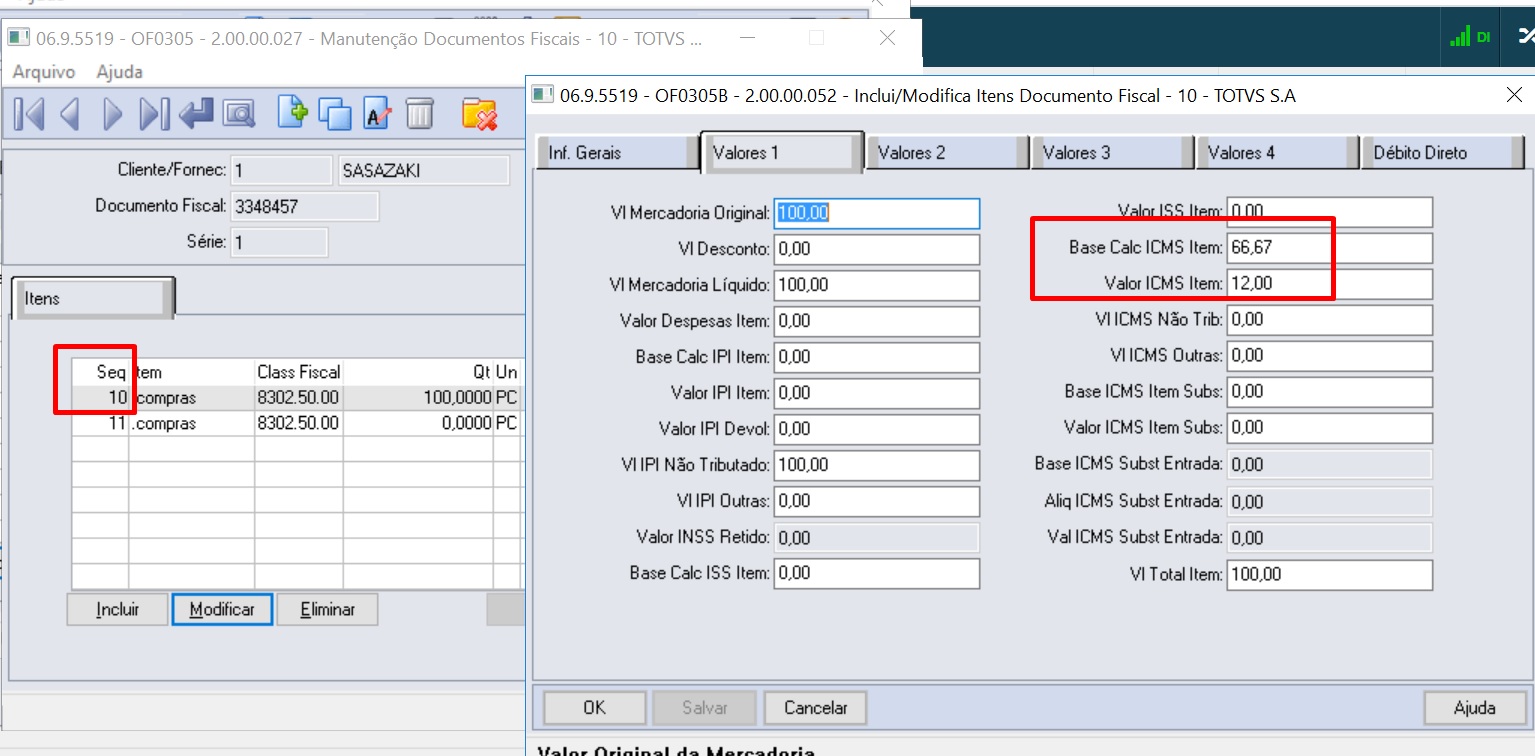Screen dimensions: 1535x756
Task: Click the folder with red X icon
Action: [x=479, y=114]
